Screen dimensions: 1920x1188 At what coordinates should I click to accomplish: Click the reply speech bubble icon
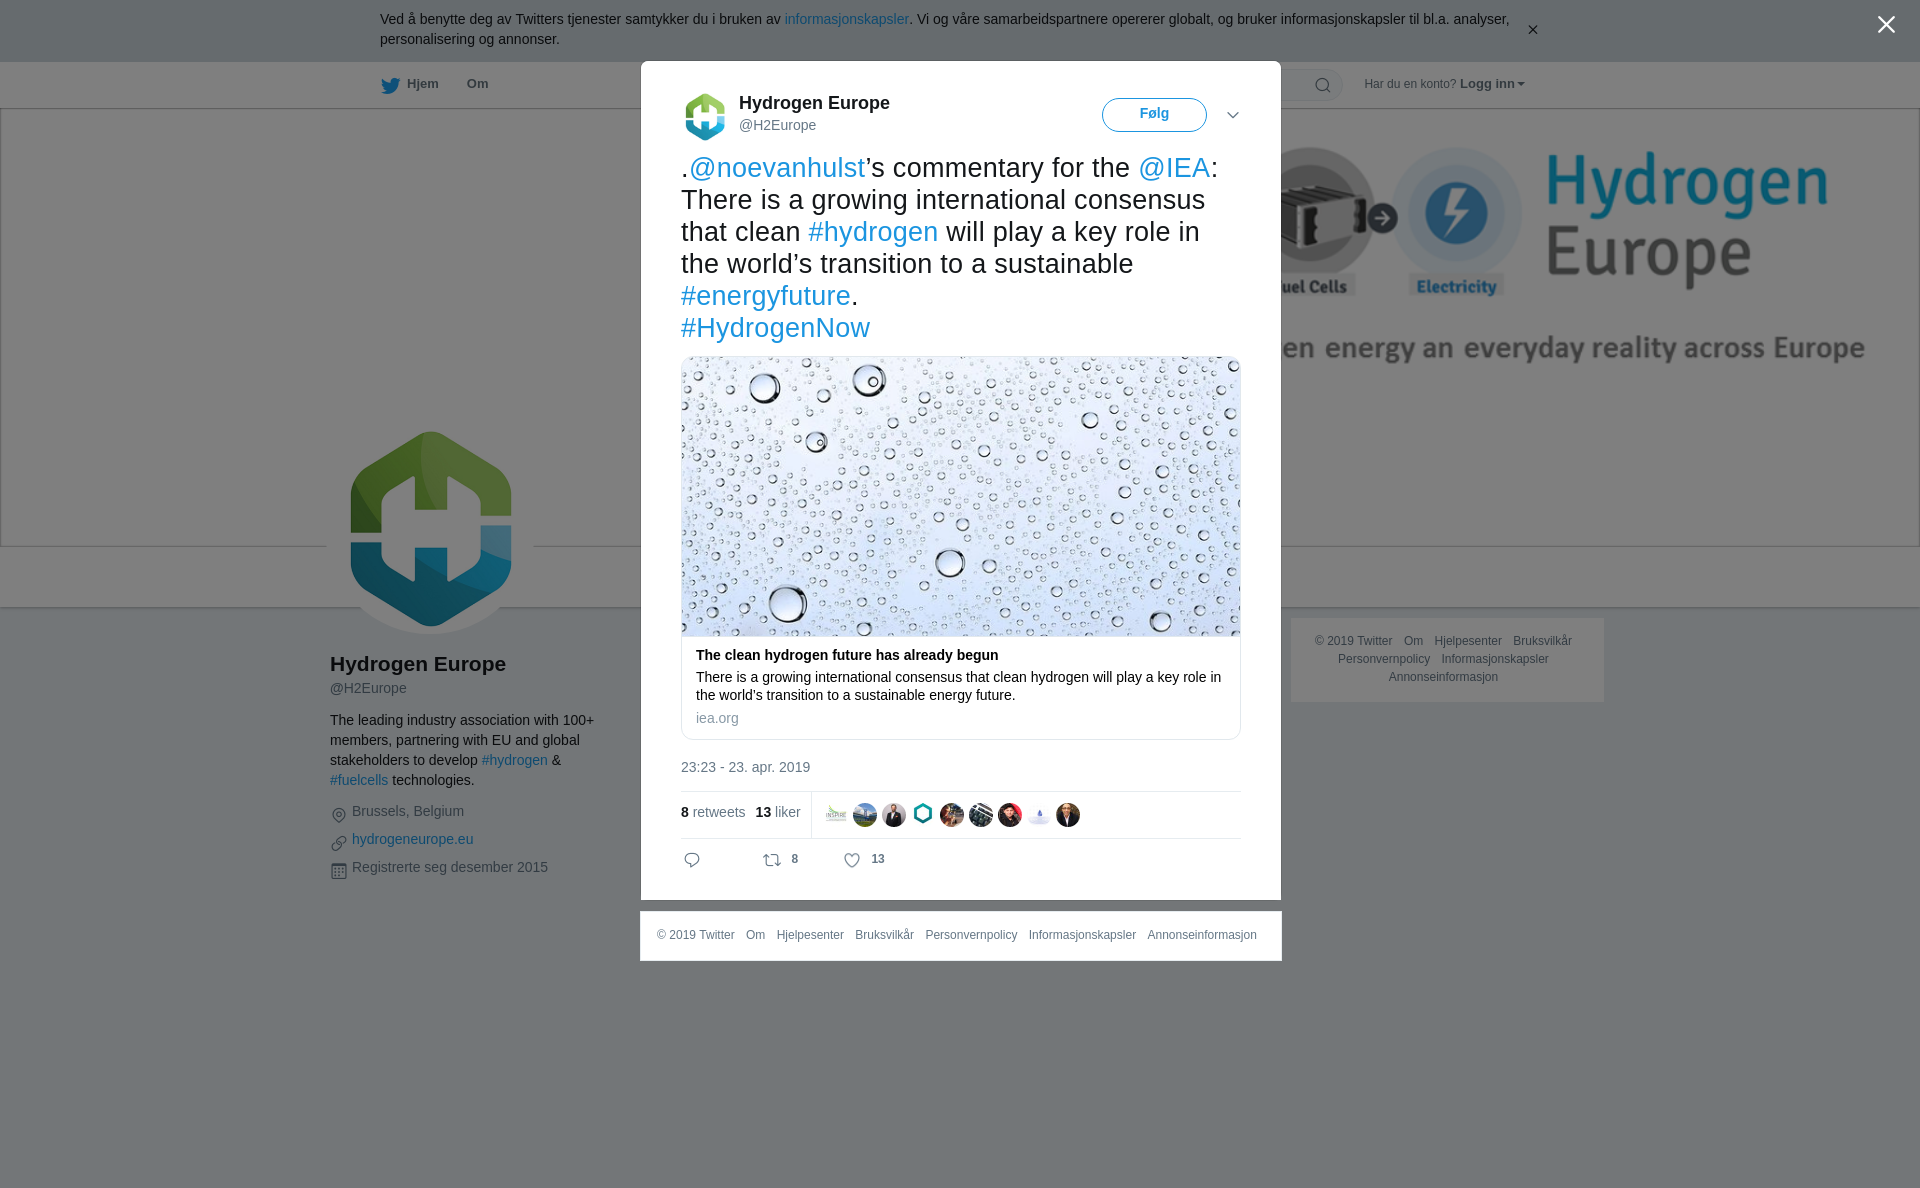pos(692,860)
